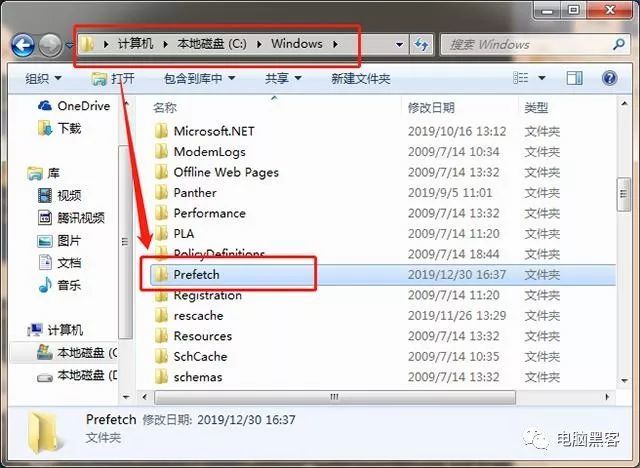Click the 打开 open button

tap(113, 78)
